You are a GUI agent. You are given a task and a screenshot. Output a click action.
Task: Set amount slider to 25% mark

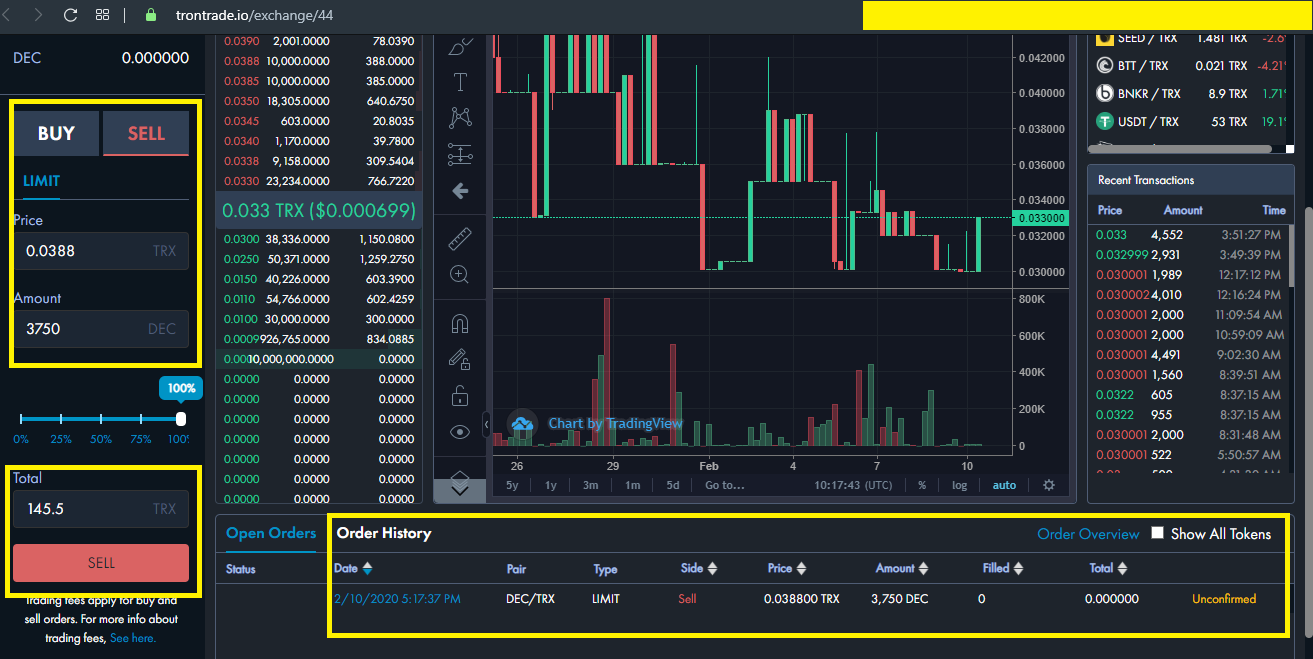[61, 419]
